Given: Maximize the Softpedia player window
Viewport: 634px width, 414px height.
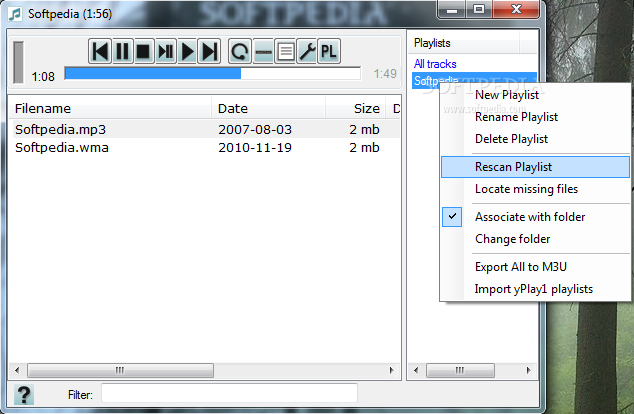Looking at the screenshot, I should [x=479, y=10].
